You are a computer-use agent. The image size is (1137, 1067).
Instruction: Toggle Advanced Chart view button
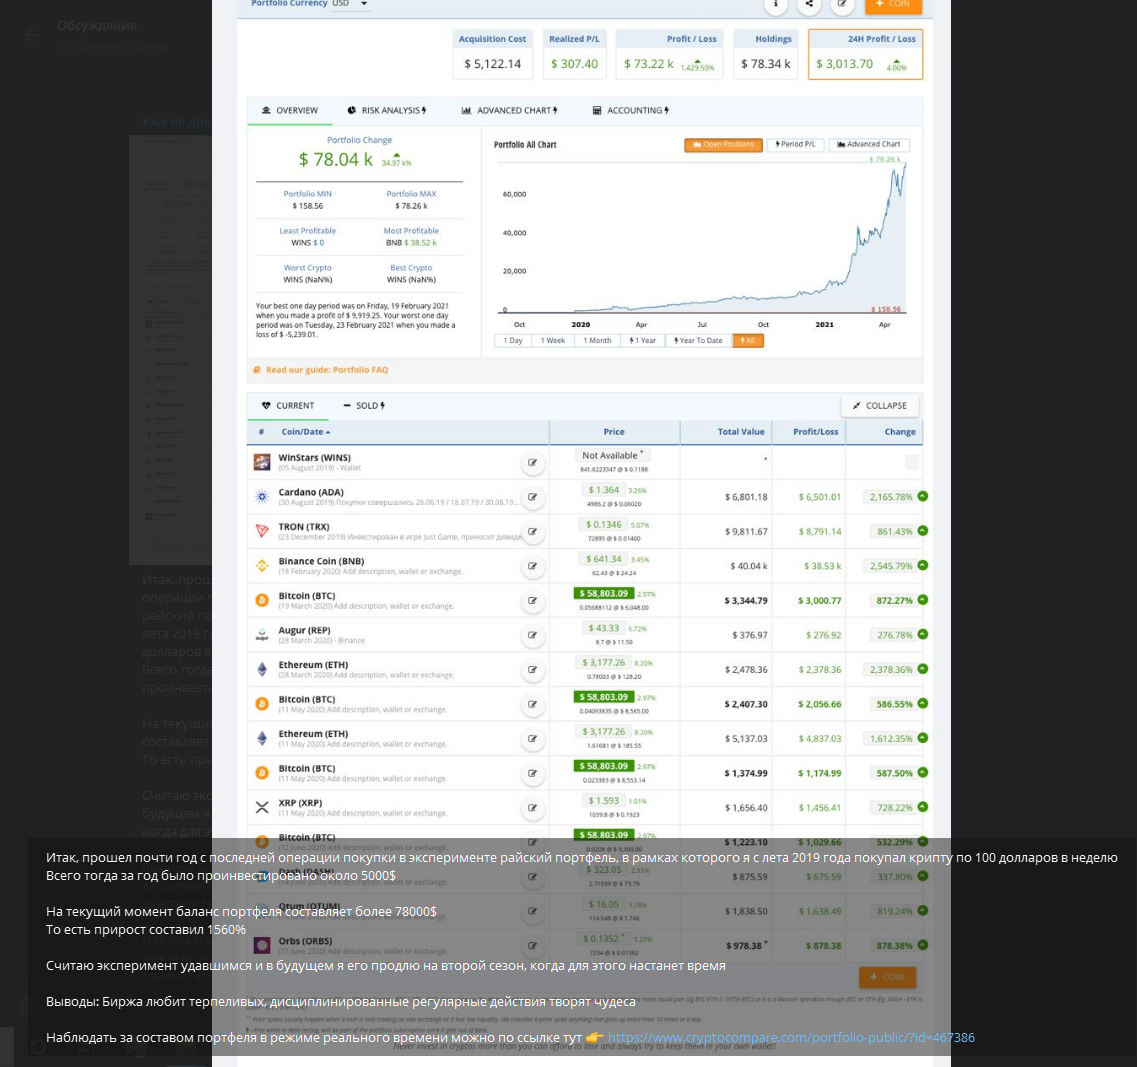coord(868,144)
